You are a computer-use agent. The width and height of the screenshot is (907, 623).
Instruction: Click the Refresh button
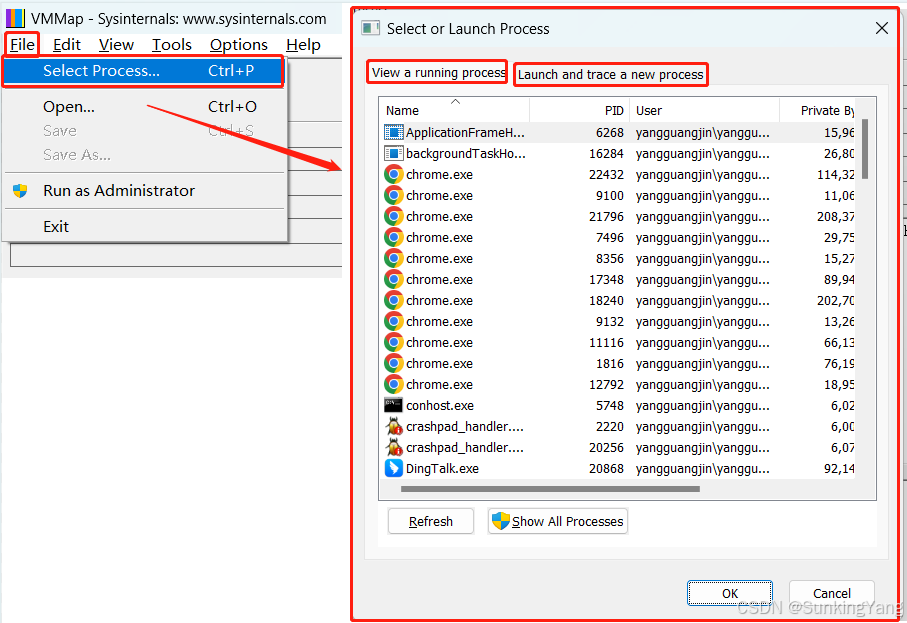tap(431, 521)
